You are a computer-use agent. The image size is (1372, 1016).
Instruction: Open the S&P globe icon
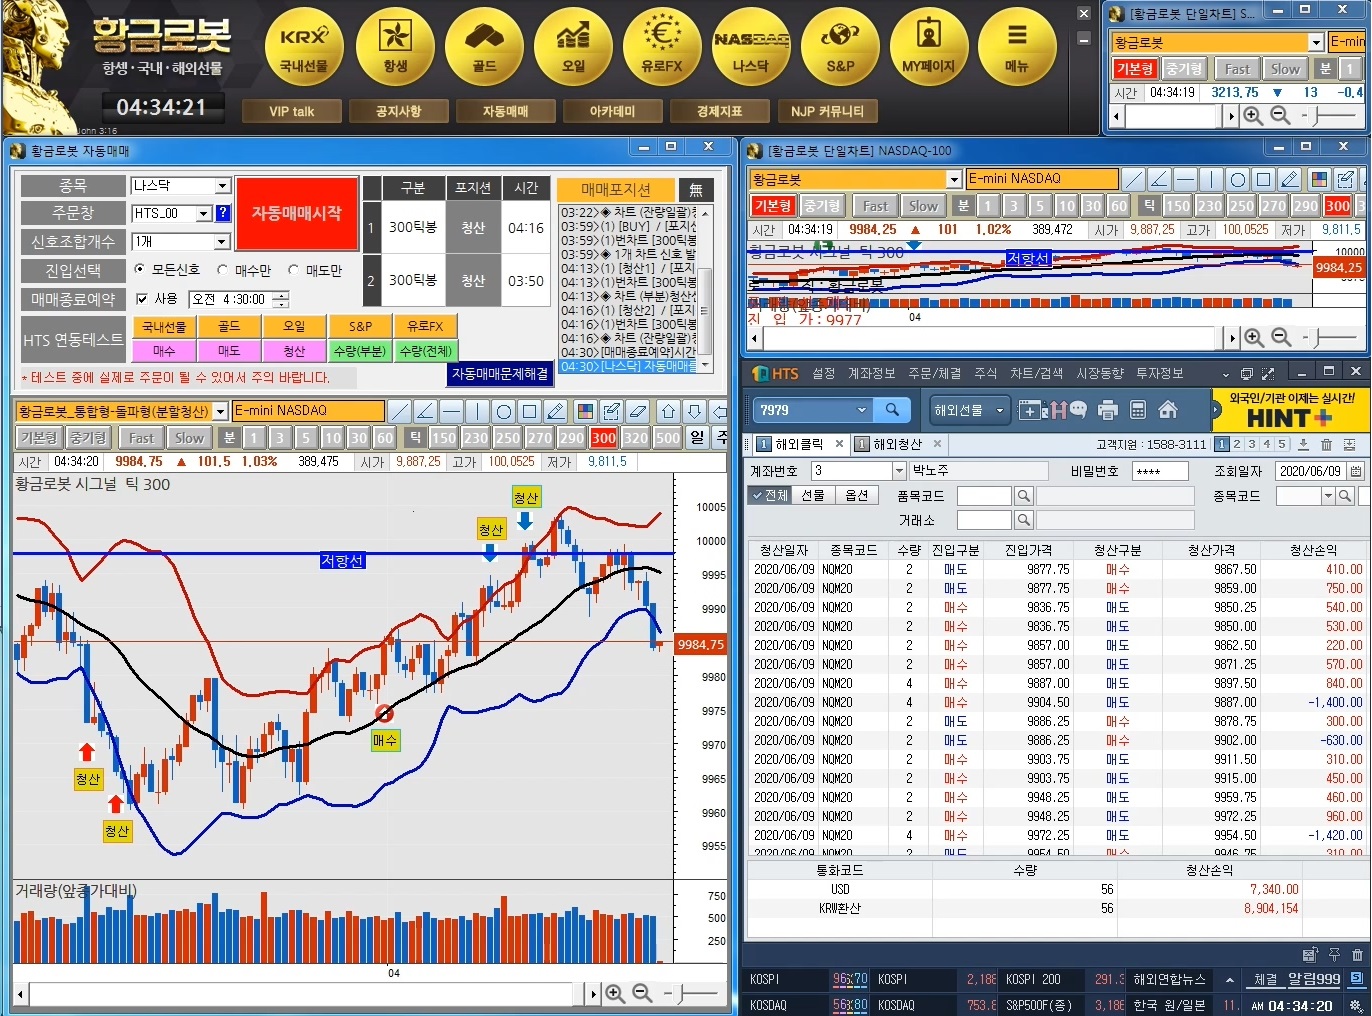840,46
